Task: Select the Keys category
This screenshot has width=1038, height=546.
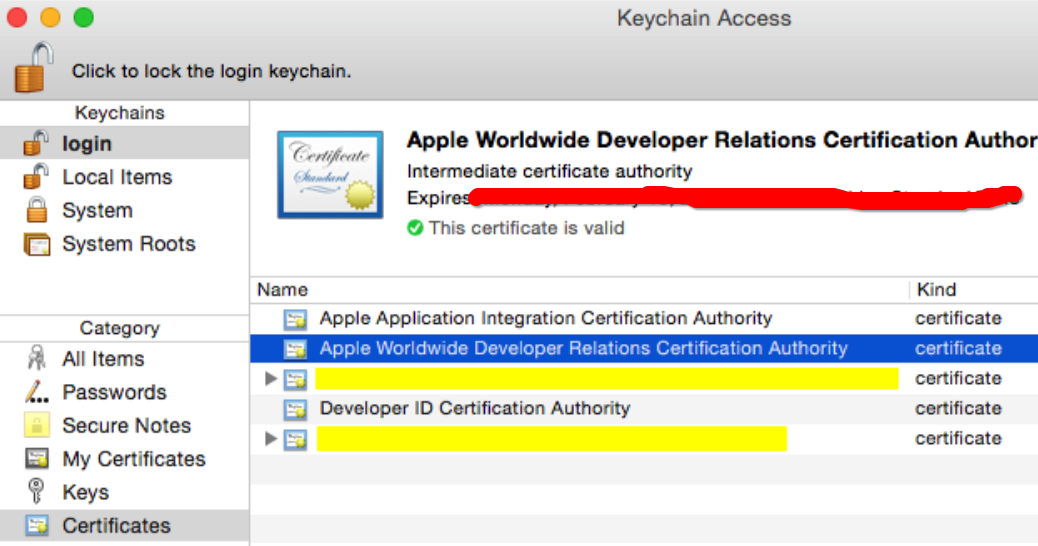Action: pyautogui.click(x=85, y=492)
